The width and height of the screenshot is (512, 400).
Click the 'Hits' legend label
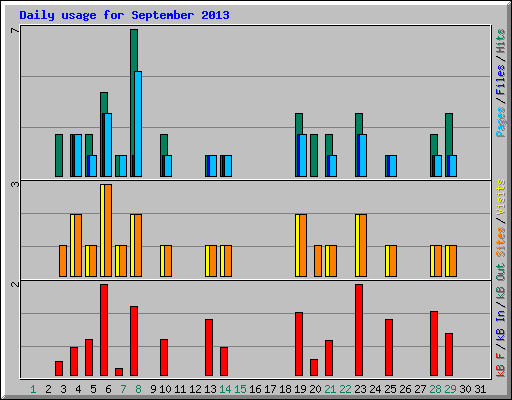tap(501, 41)
